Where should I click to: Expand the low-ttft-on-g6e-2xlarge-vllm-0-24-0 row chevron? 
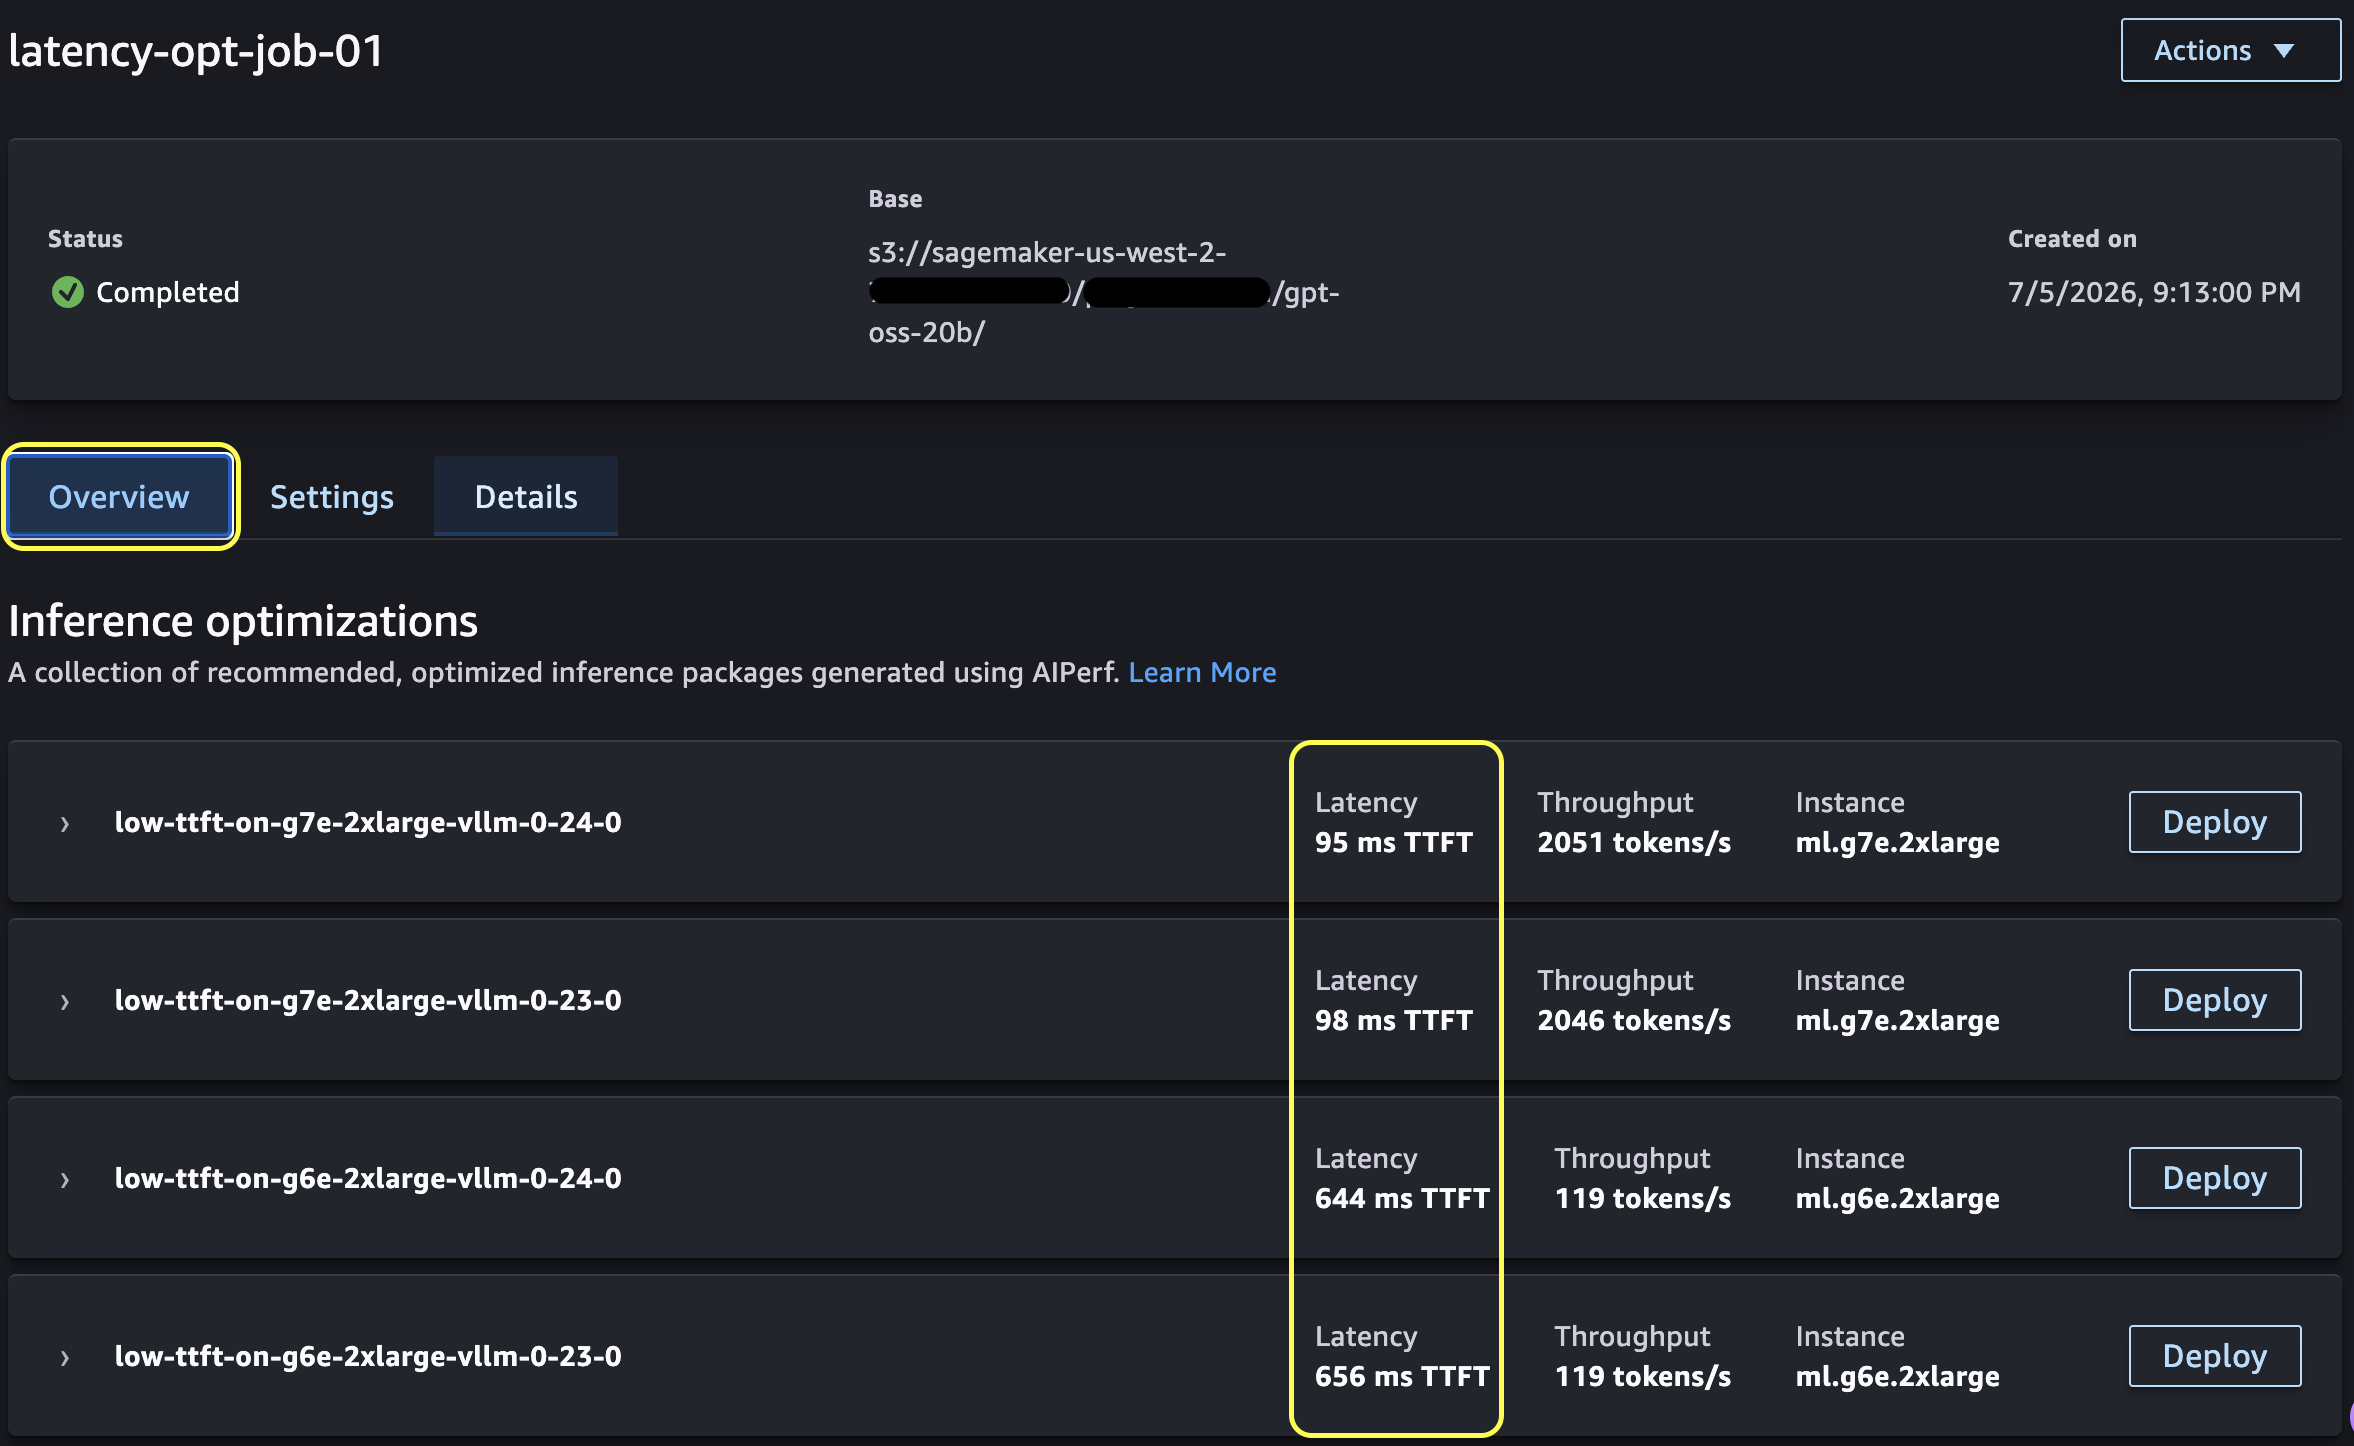tap(64, 1180)
